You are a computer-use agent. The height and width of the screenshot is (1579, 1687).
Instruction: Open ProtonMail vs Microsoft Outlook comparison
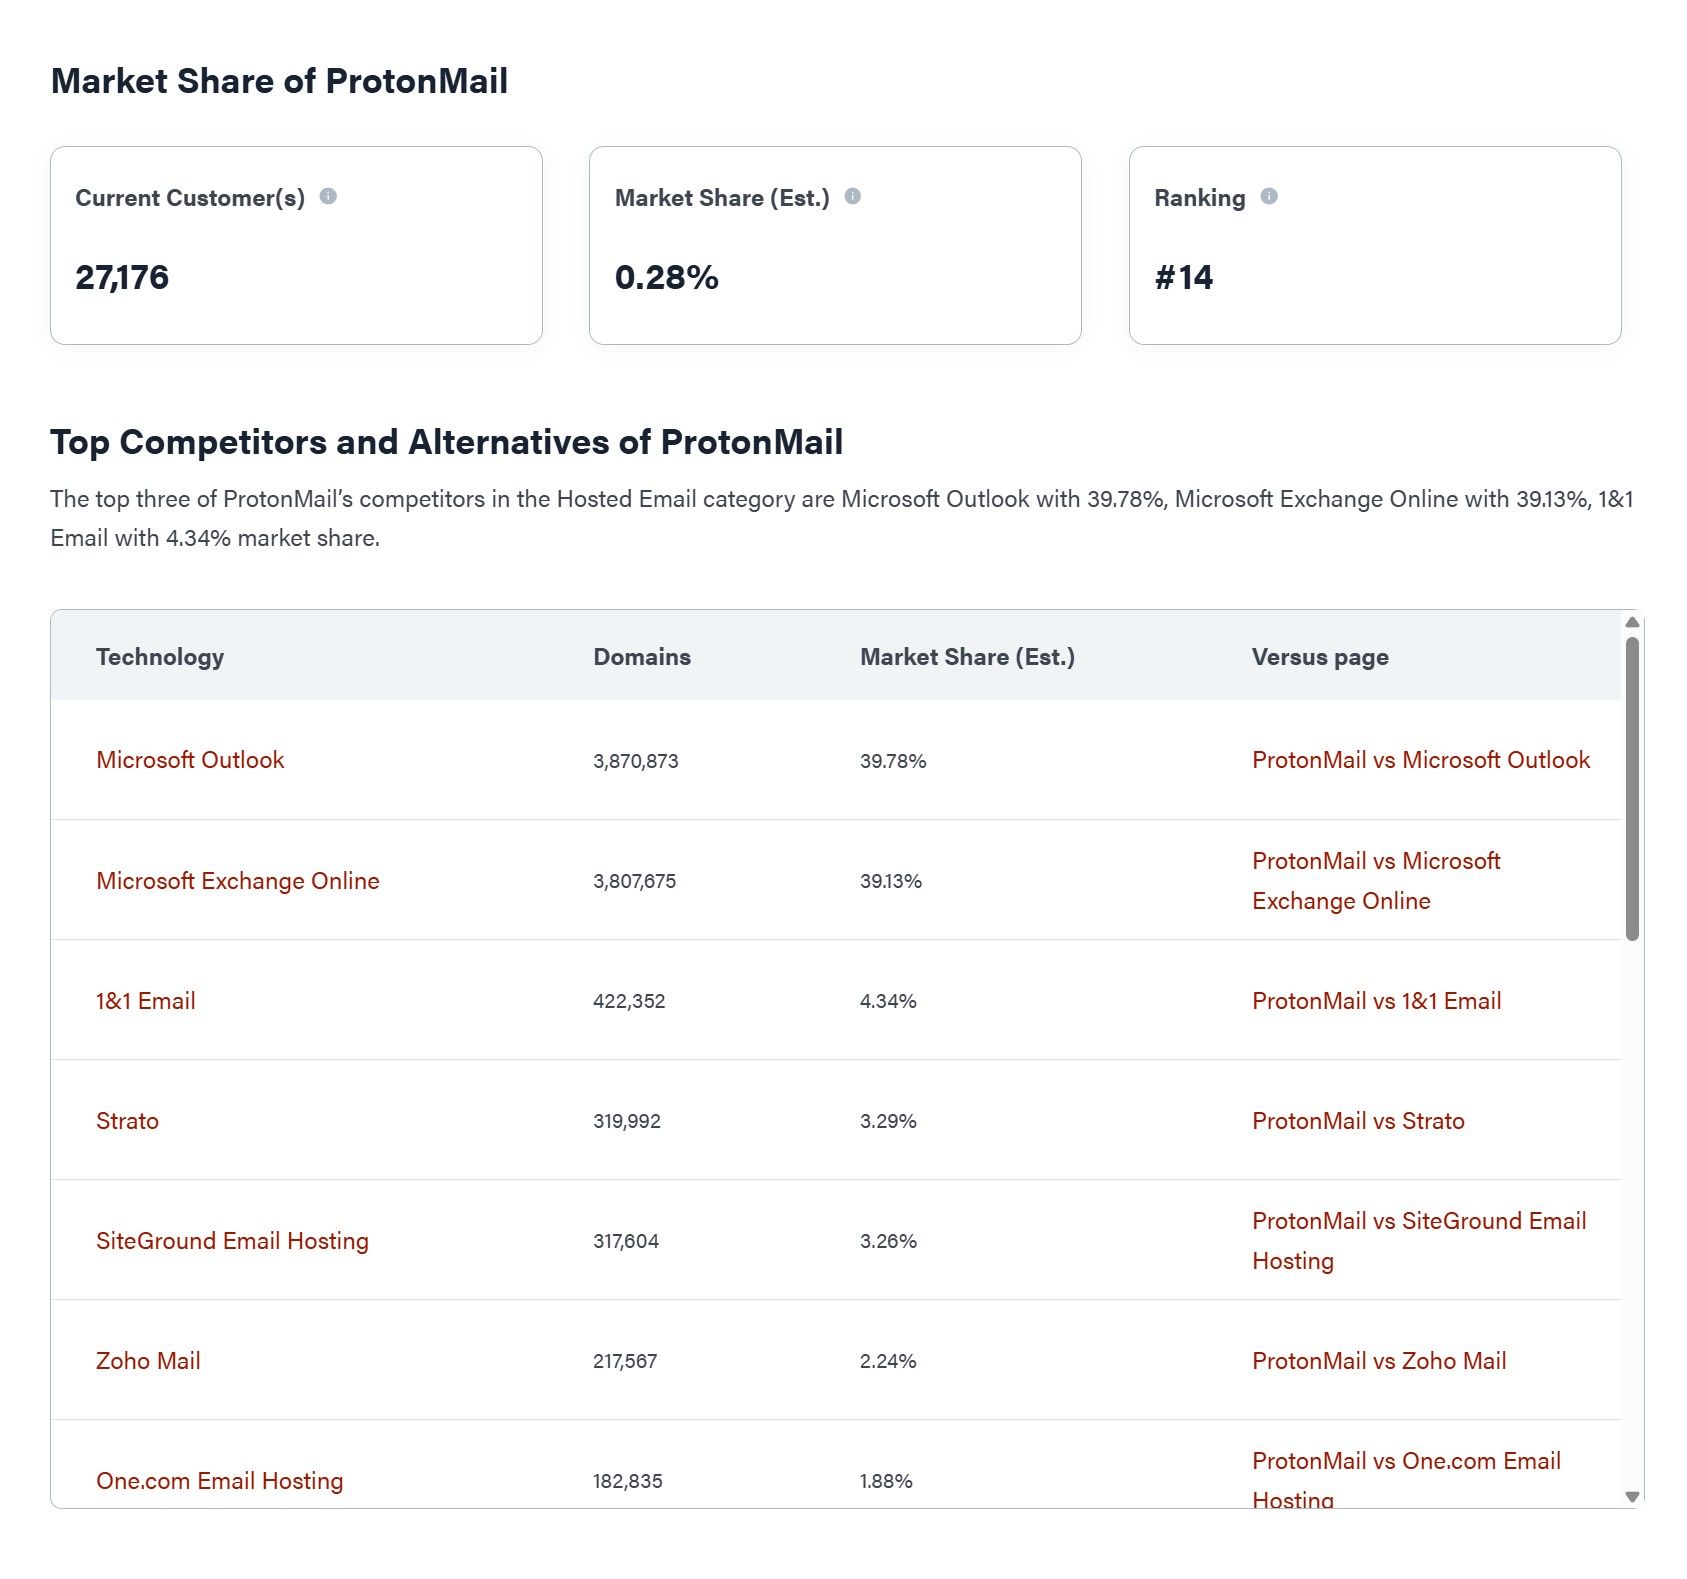1420,760
